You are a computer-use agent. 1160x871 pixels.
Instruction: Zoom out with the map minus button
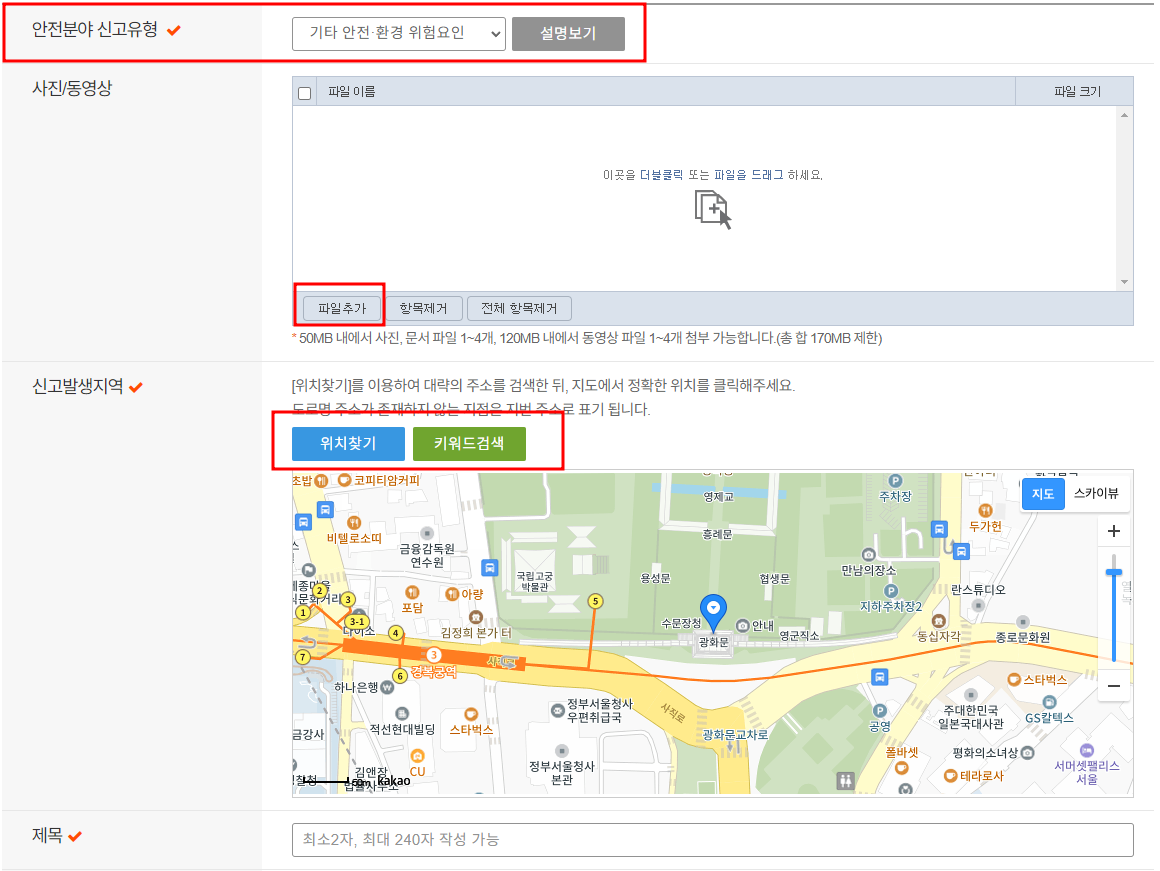[1113, 686]
